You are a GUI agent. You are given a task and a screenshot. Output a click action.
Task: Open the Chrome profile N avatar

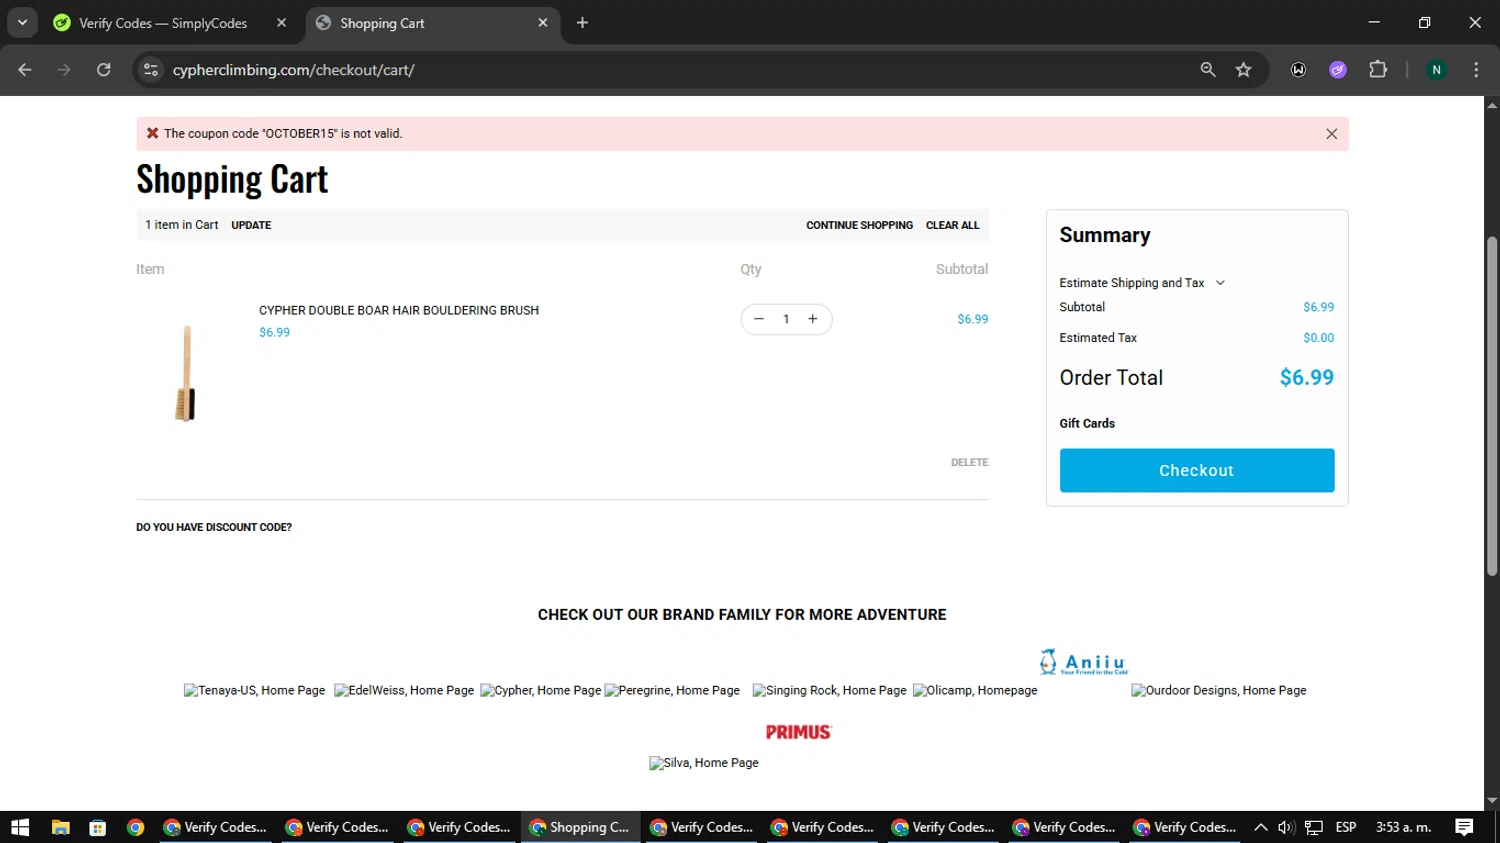pyautogui.click(x=1436, y=70)
